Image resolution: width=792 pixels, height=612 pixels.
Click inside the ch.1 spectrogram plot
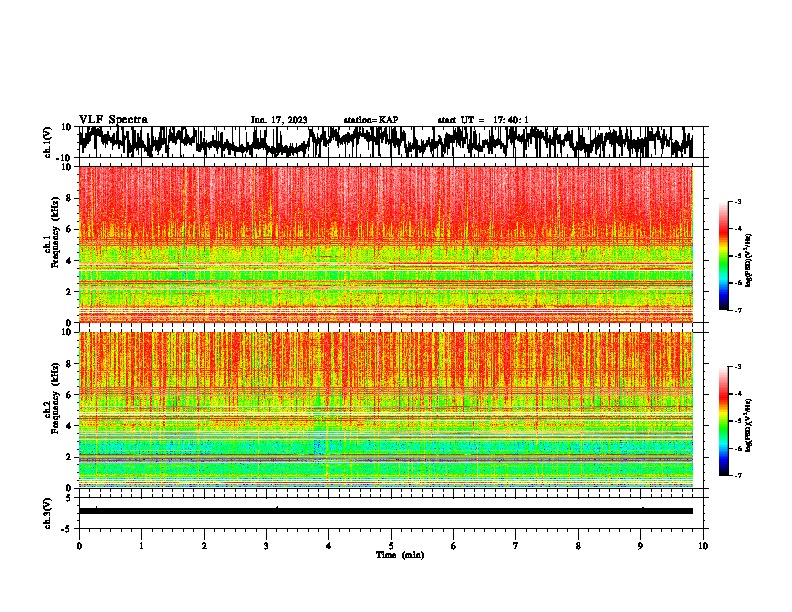coord(386,244)
